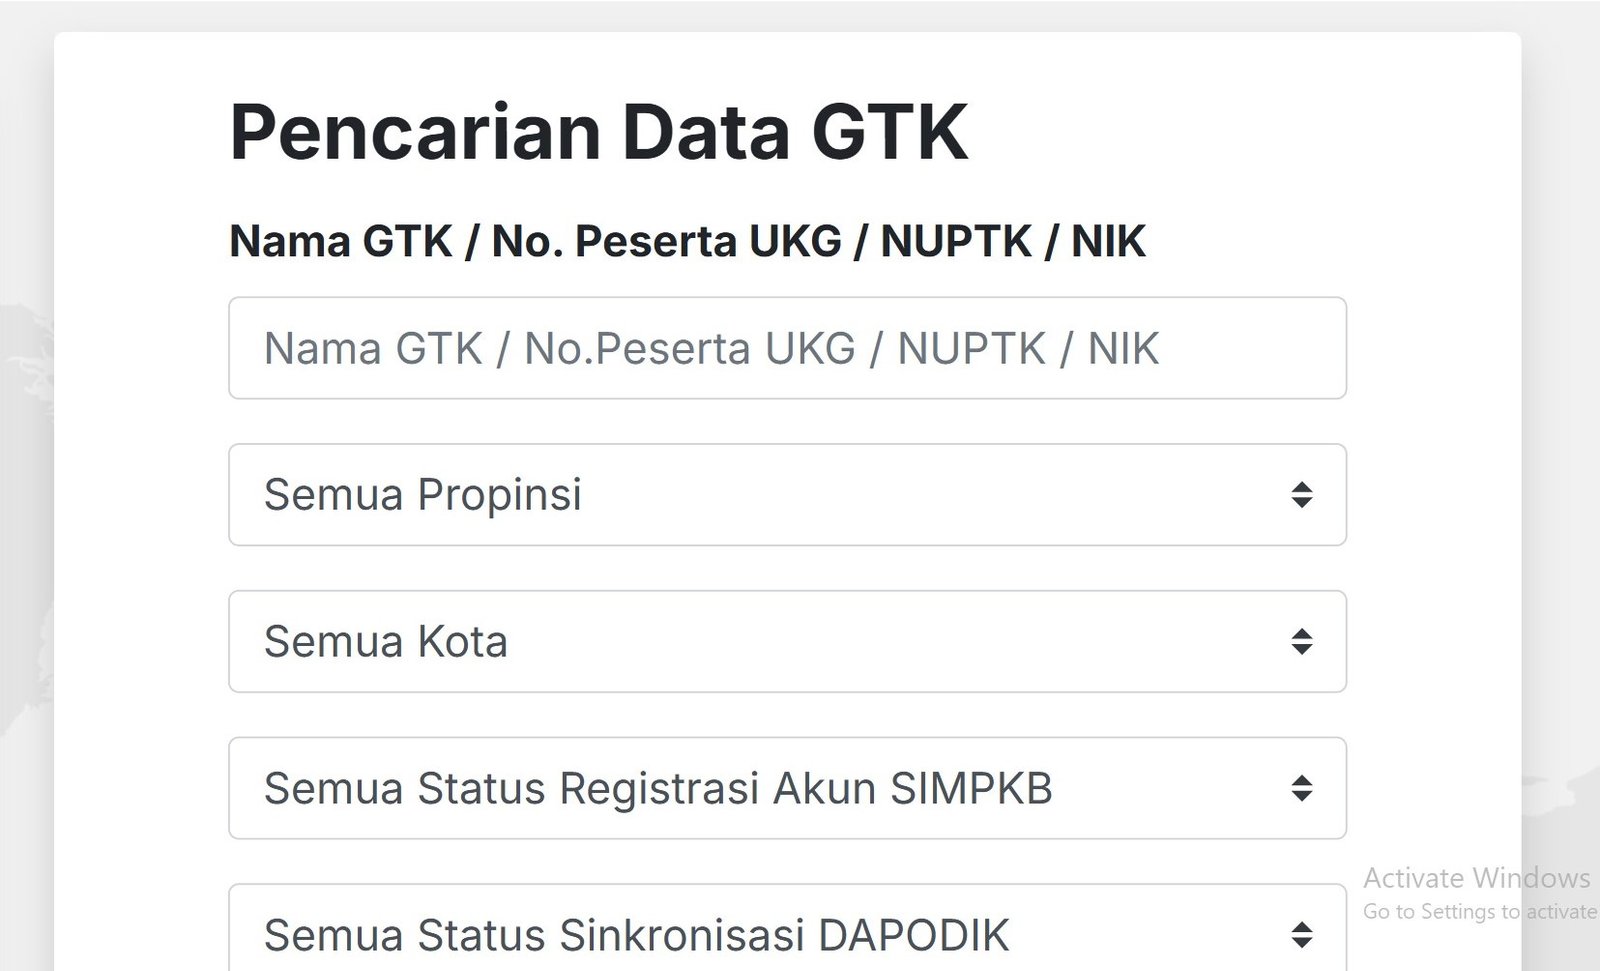The image size is (1600, 971).
Task: Click the word "GTK" in the page heading
Action: [x=889, y=131]
